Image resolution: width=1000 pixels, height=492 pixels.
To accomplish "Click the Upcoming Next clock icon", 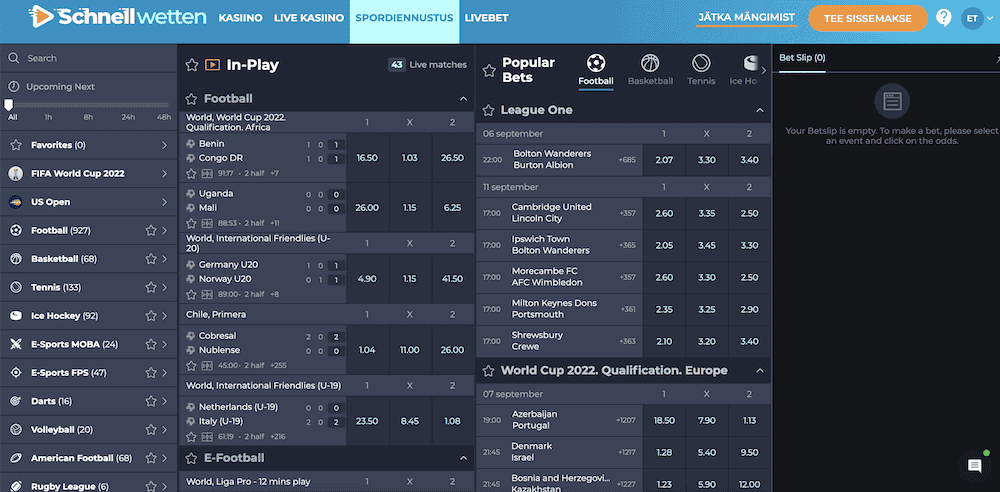I will point(14,87).
